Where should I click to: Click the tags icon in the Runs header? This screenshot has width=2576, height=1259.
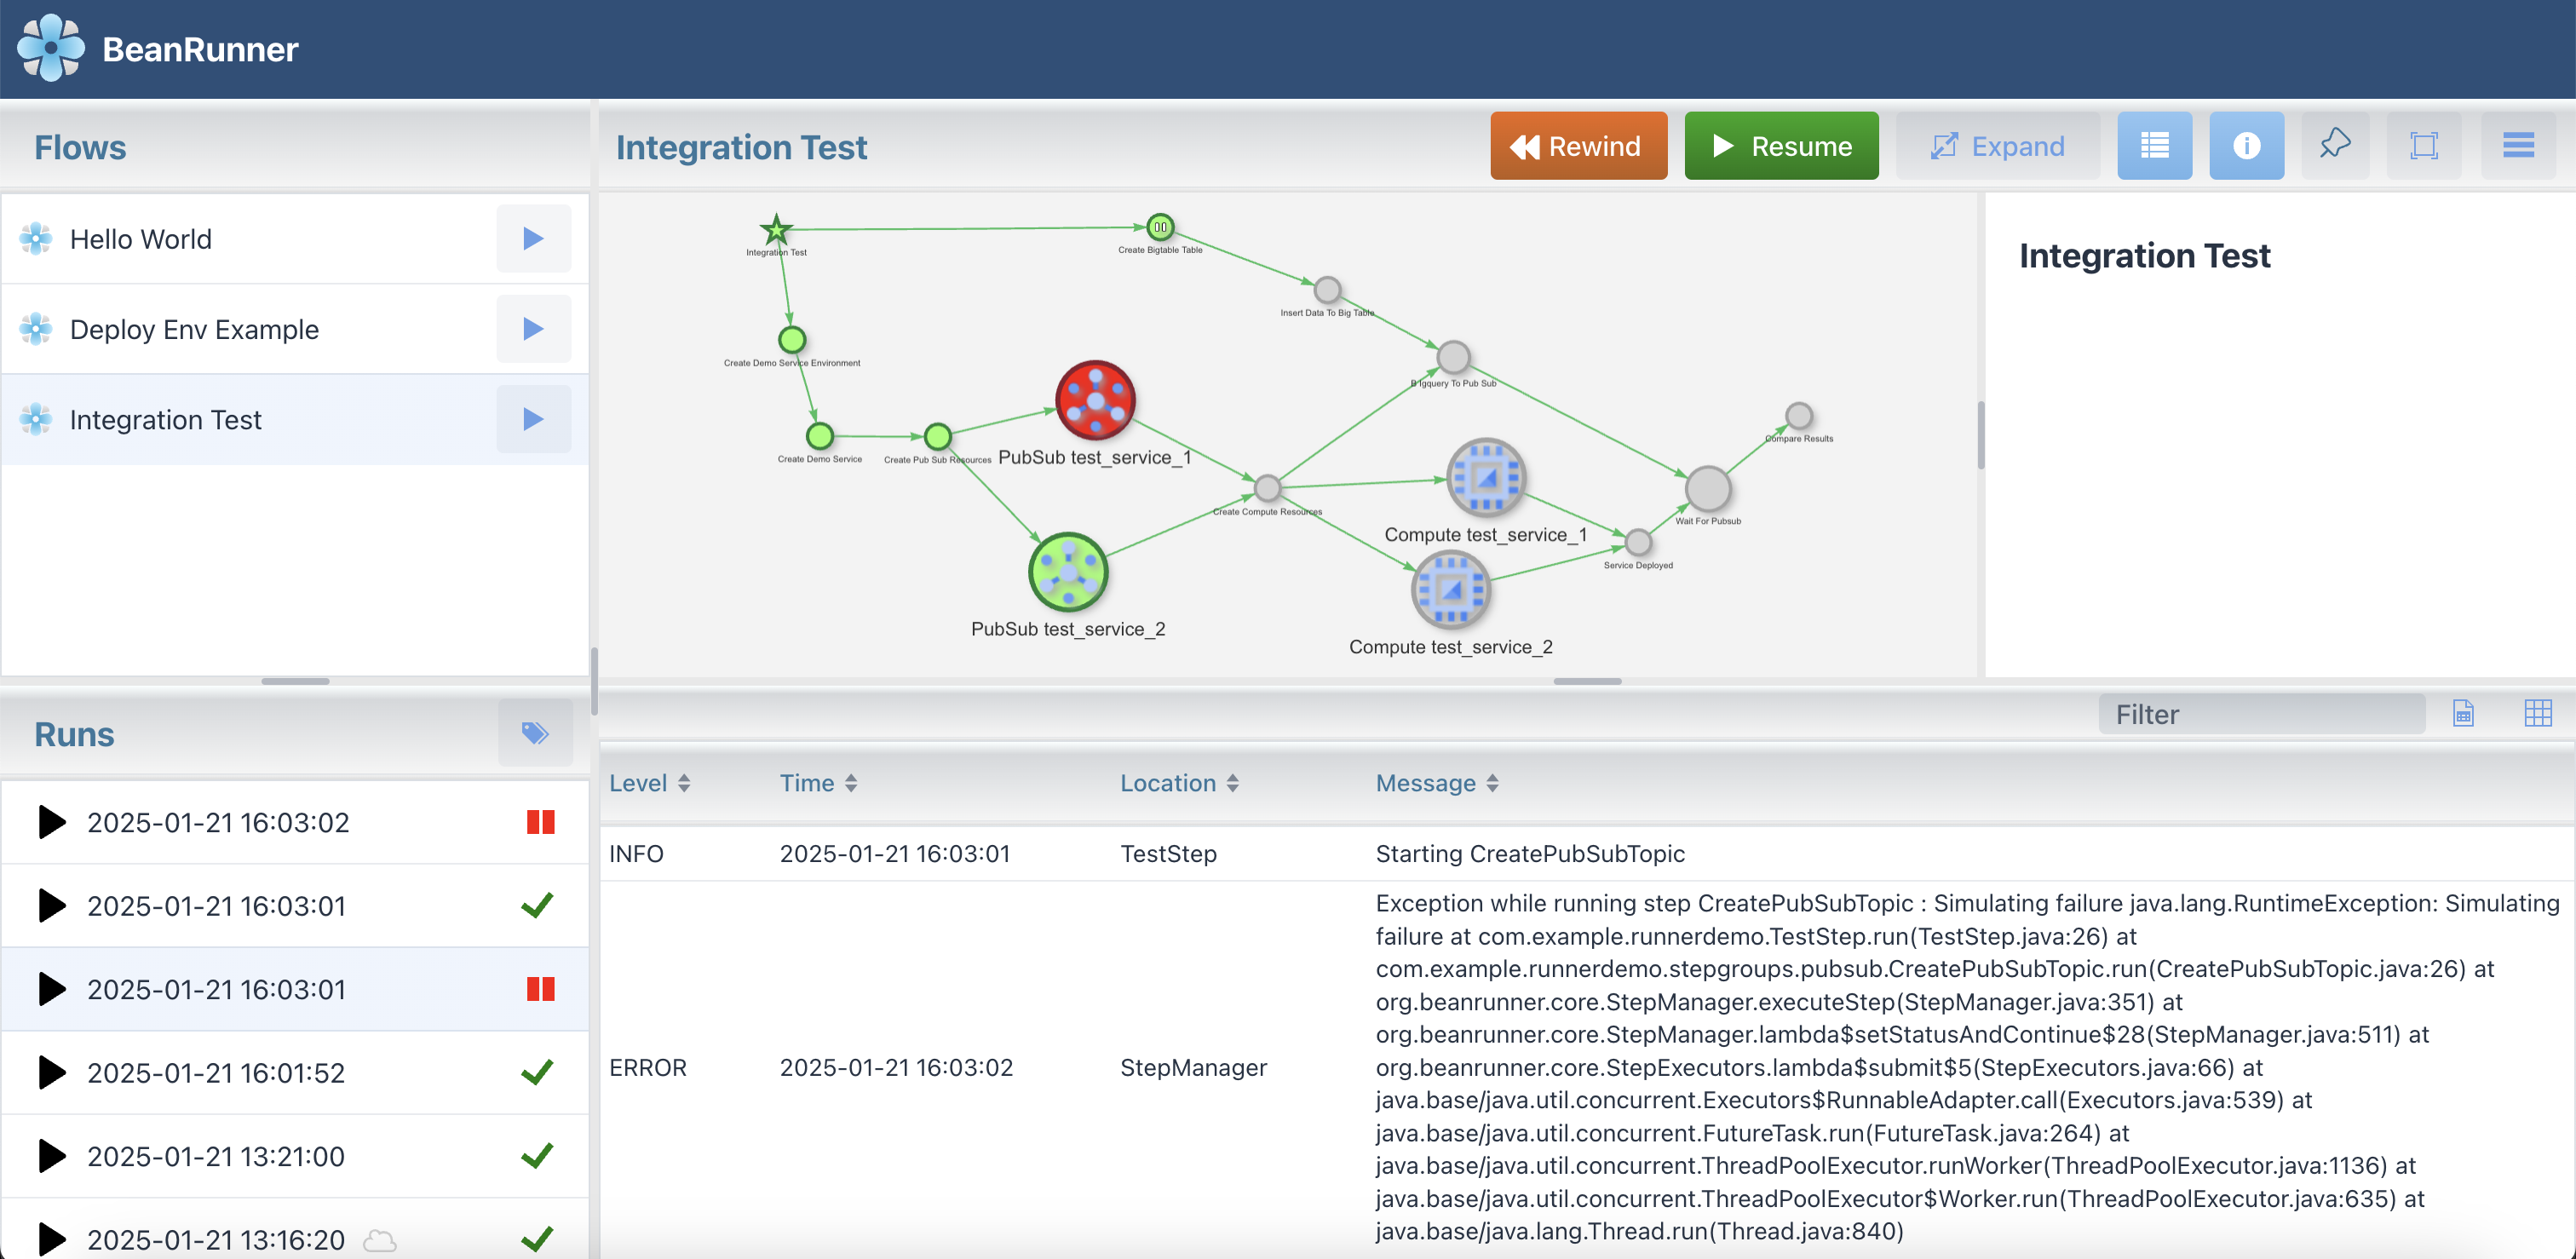(x=535, y=733)
